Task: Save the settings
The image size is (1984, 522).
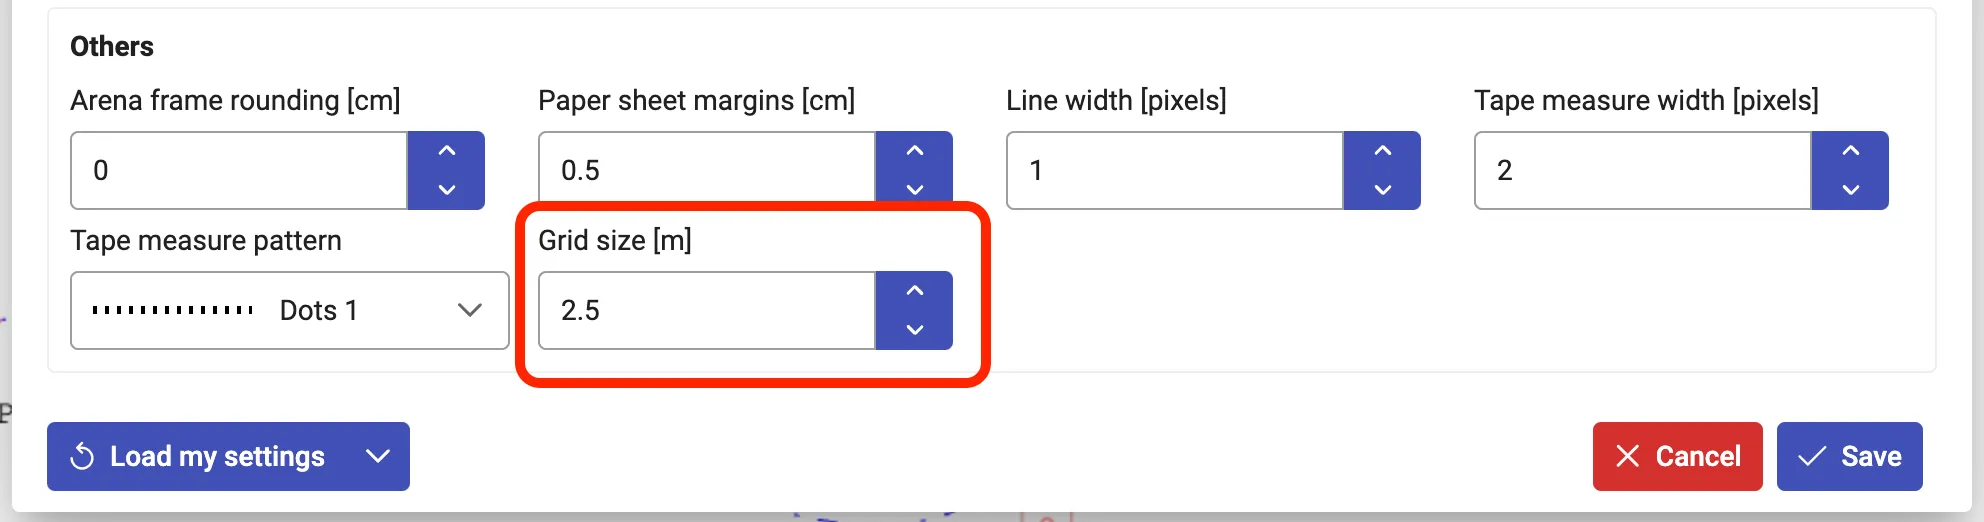Action: click(x=1849, y=456)
